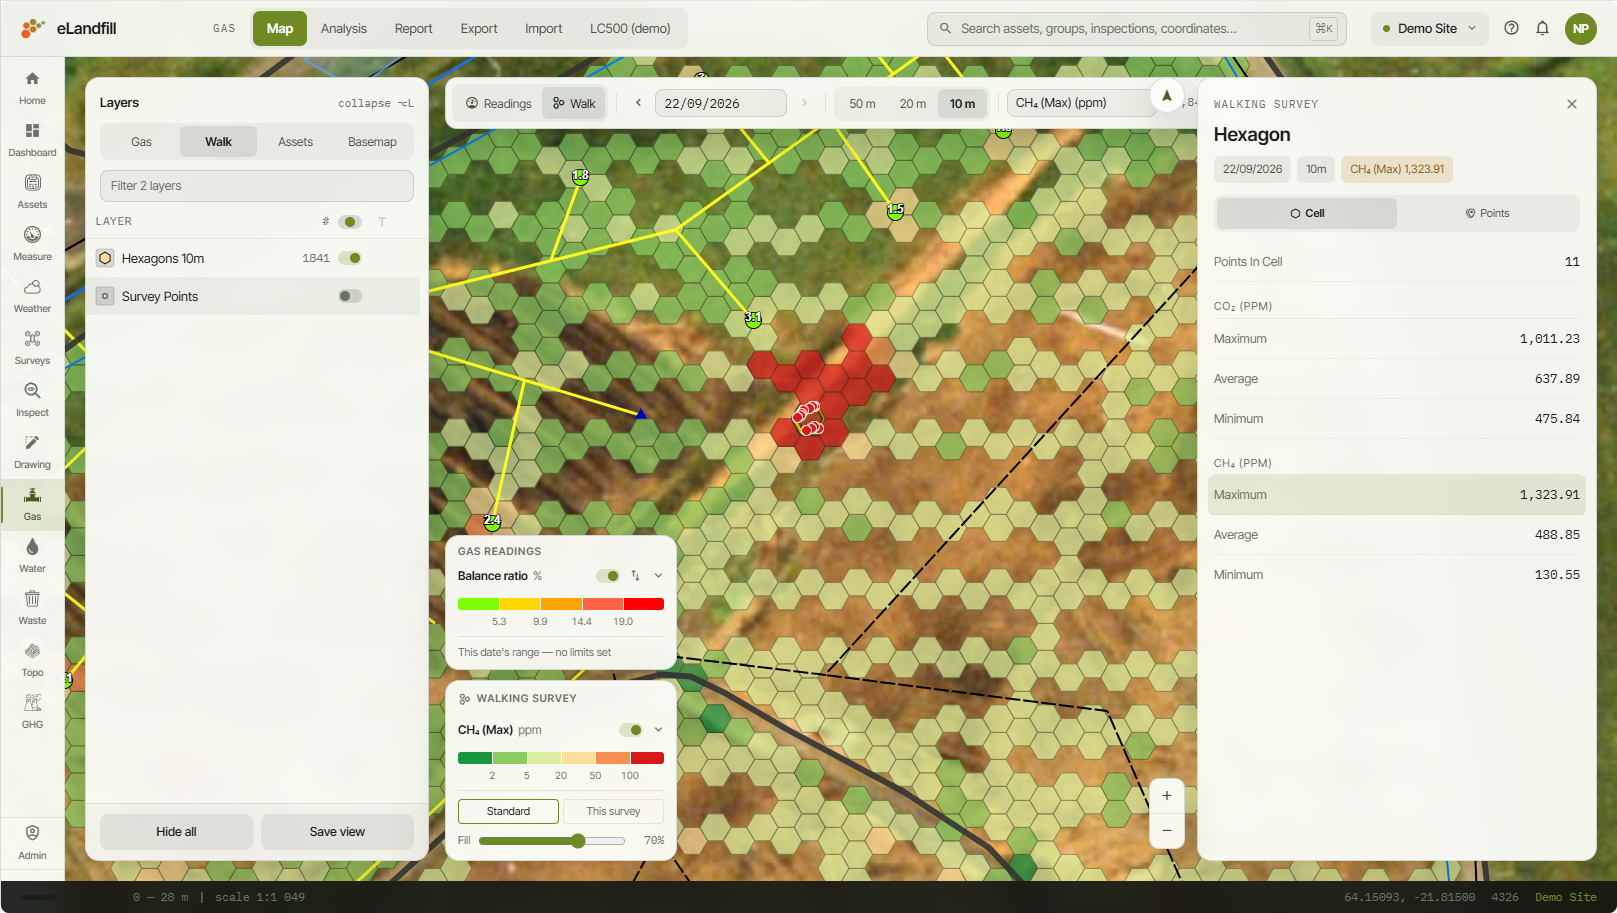
Task: Open the Dashboard sidebar icon
Action: click(32, 140)
